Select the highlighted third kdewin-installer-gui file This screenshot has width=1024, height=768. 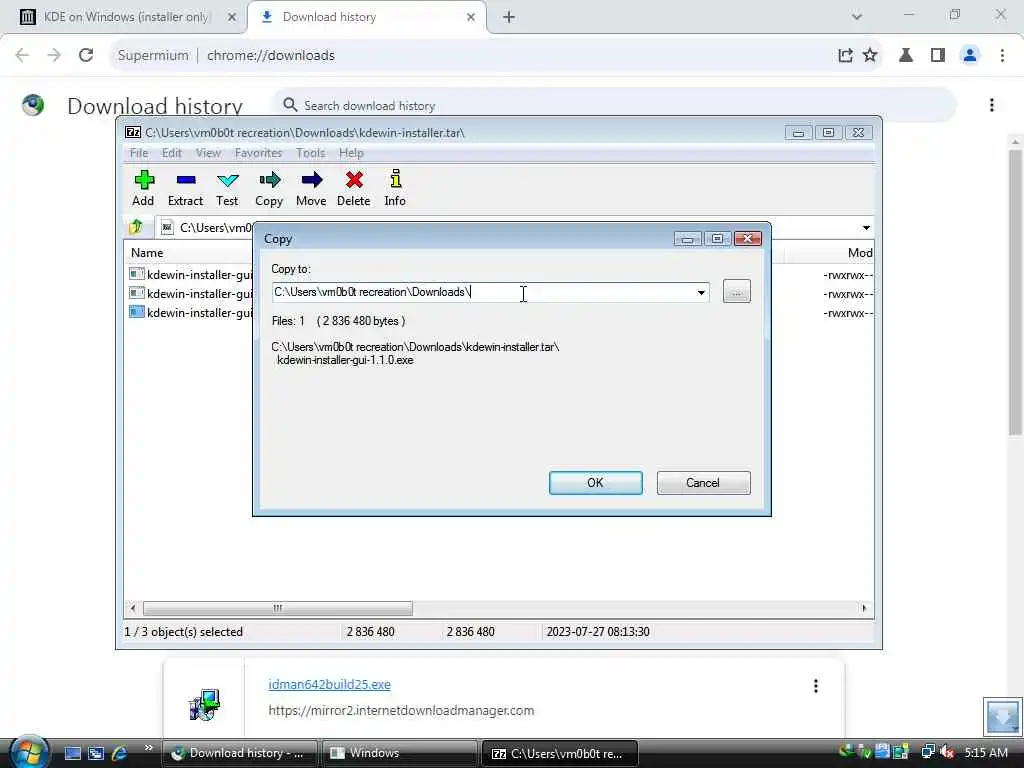[191, 312]
